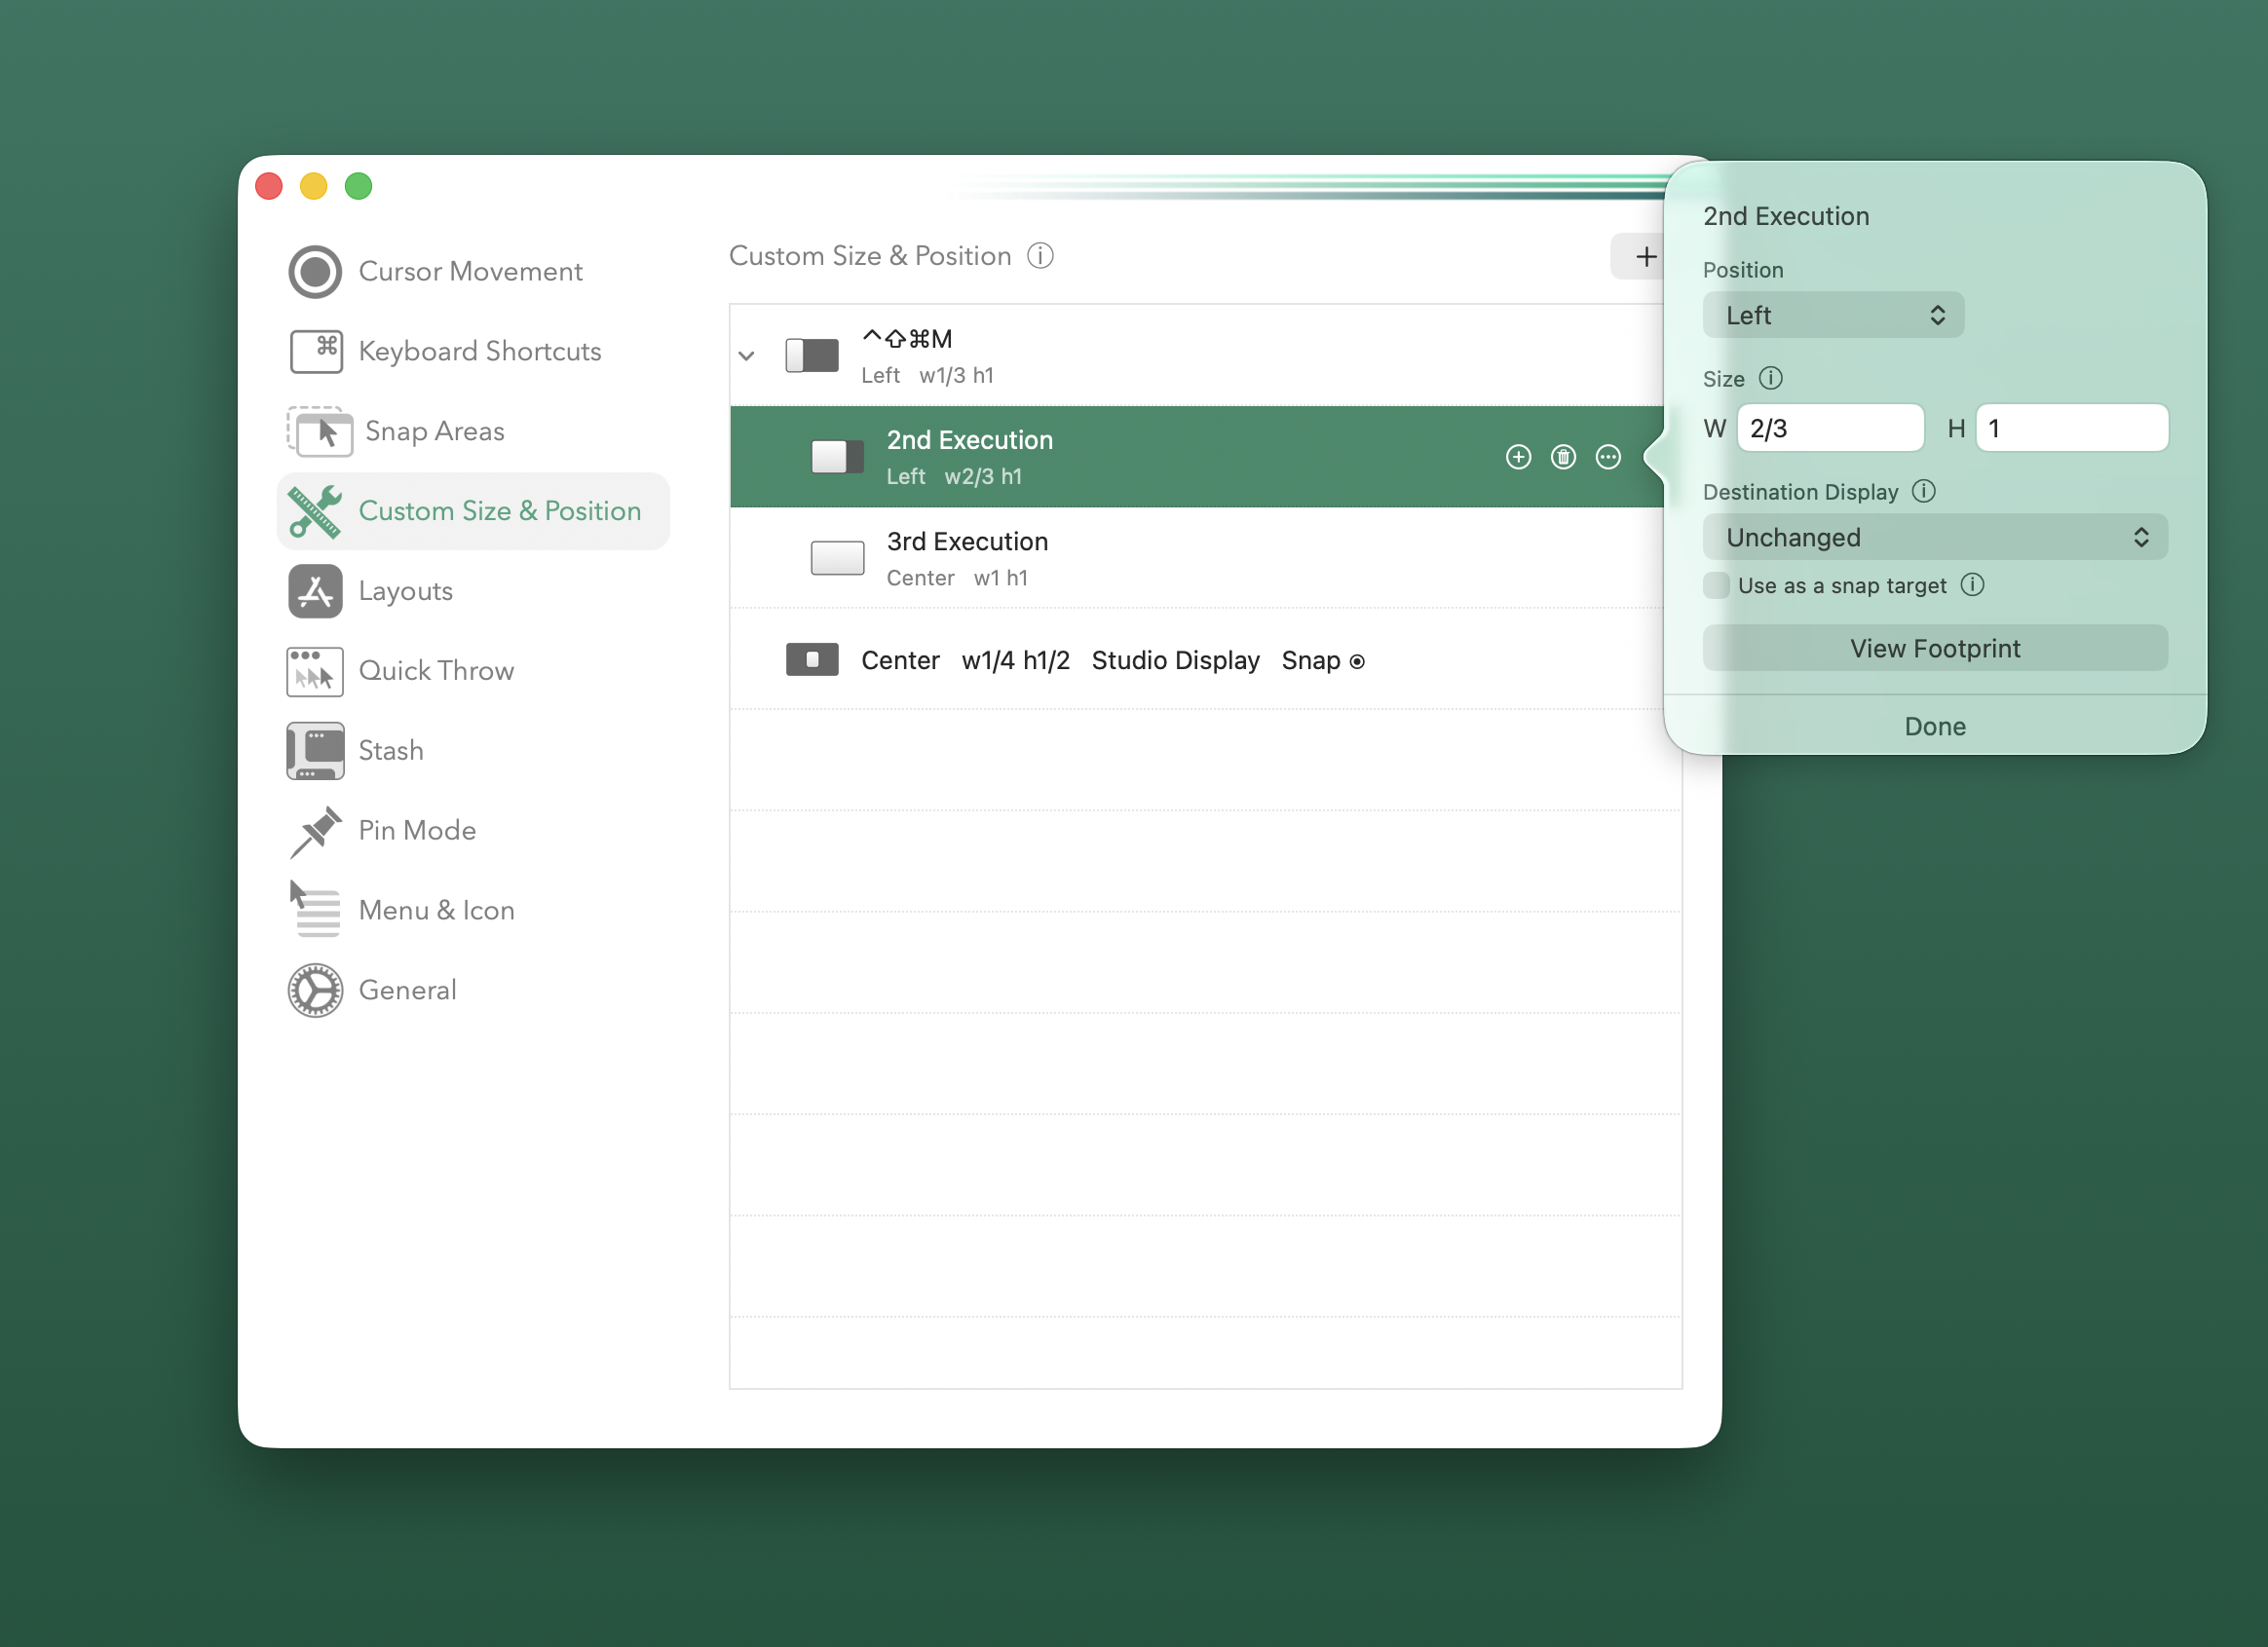Click the W width field with 2/3
The image size is (2268, 1647).
(1830, 428)
